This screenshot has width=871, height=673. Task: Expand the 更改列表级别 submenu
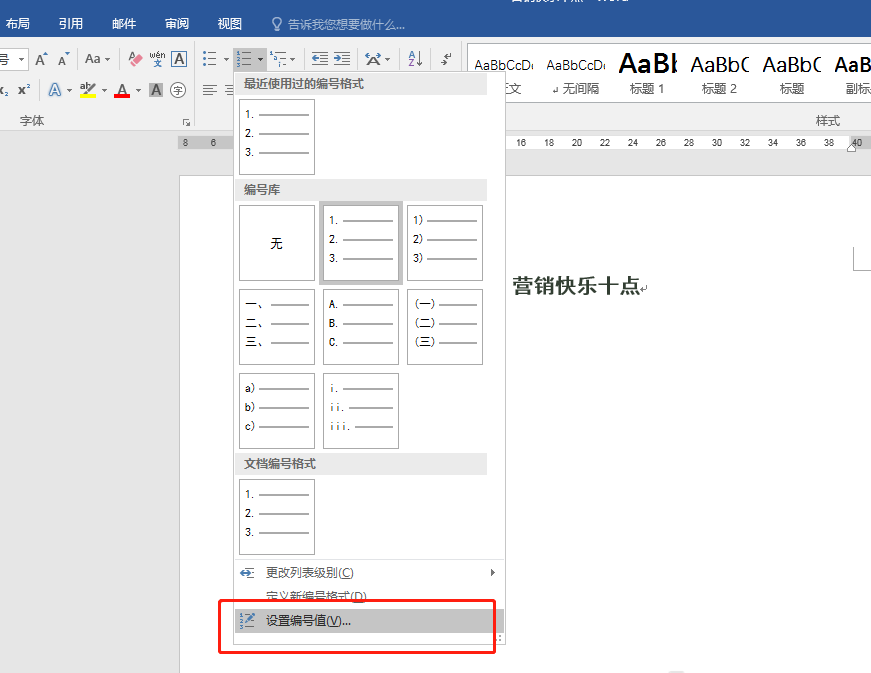tap(491, 573)
